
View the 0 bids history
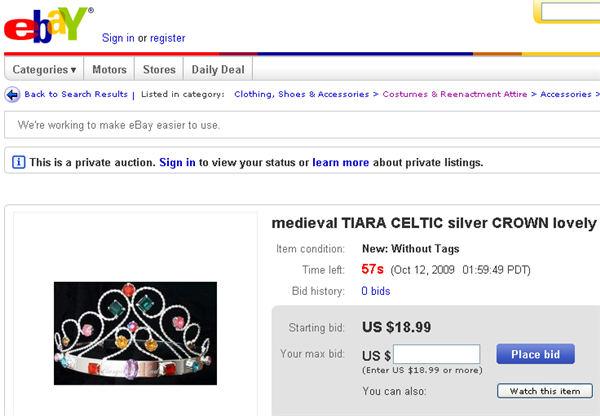click(375, 291)
